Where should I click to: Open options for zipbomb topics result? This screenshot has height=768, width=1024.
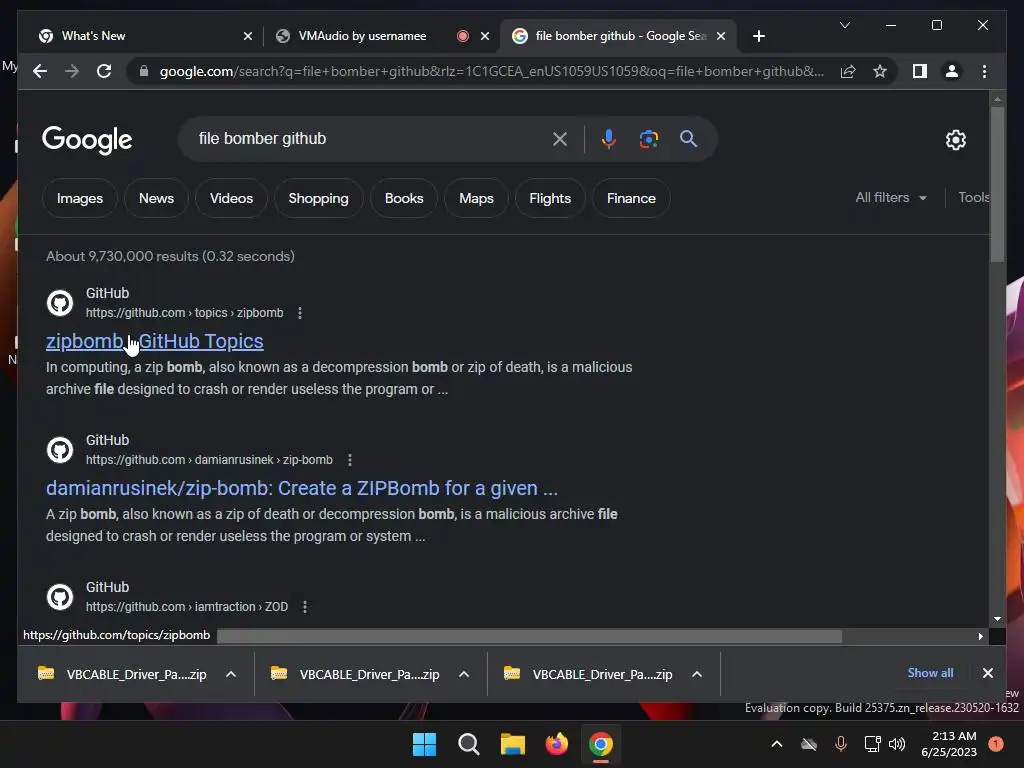[300, 313]
